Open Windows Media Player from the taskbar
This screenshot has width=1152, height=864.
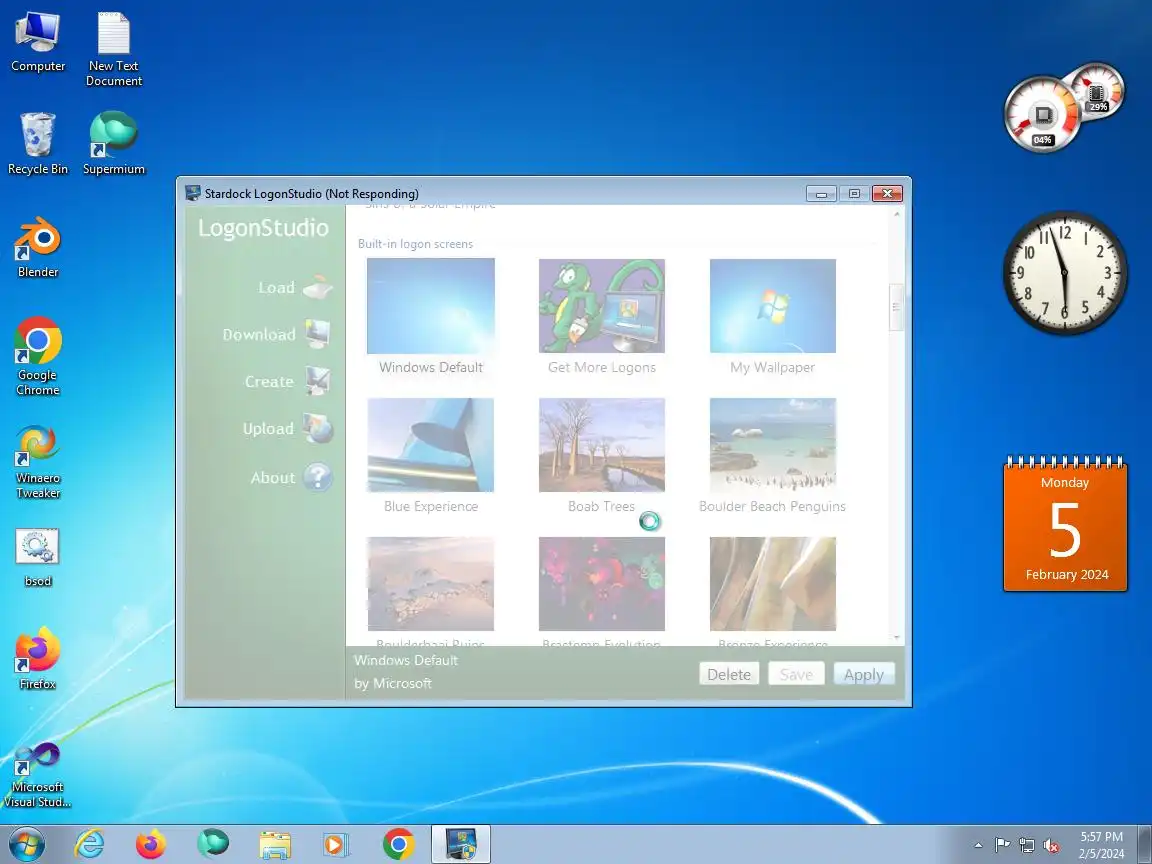[x=336, y=845]
